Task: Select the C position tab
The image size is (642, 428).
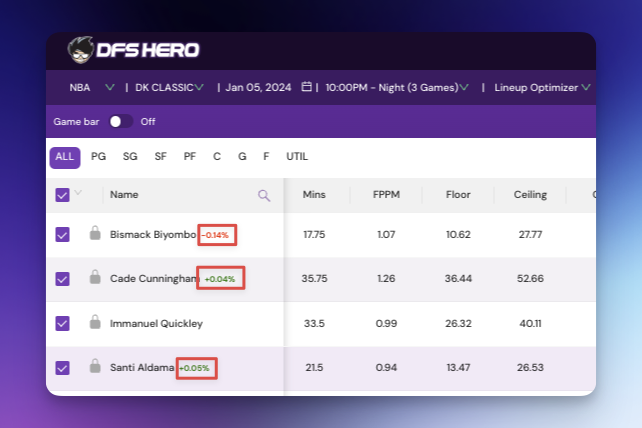Action: pyautogui.click(x=217, y=156)
